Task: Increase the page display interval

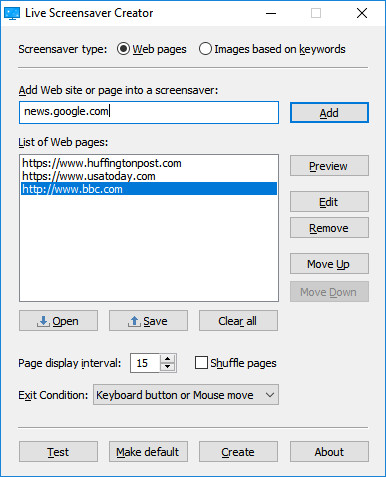Action: pyautogui.click(x=168, y=359)
